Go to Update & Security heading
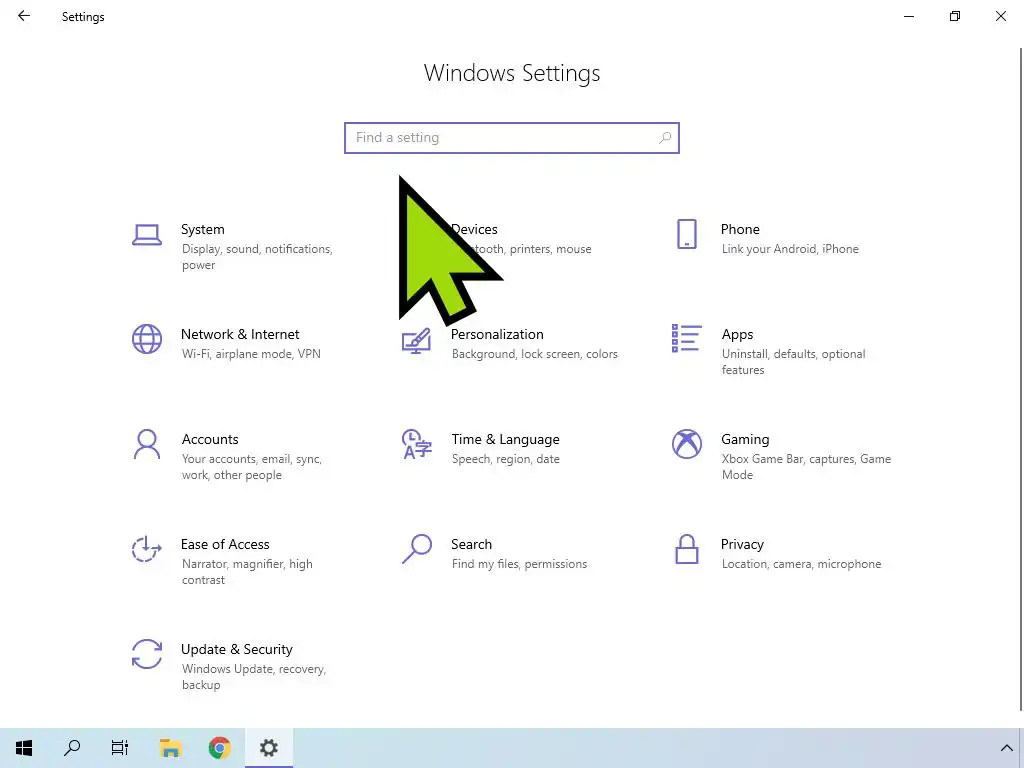The width and height of the screenshot is (1024, 768). click(x=236, y=650)
